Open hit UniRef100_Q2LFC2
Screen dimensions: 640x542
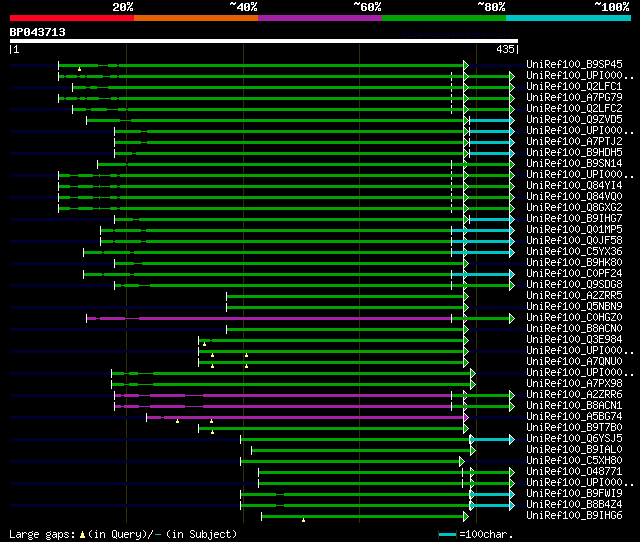pos(574,109)
